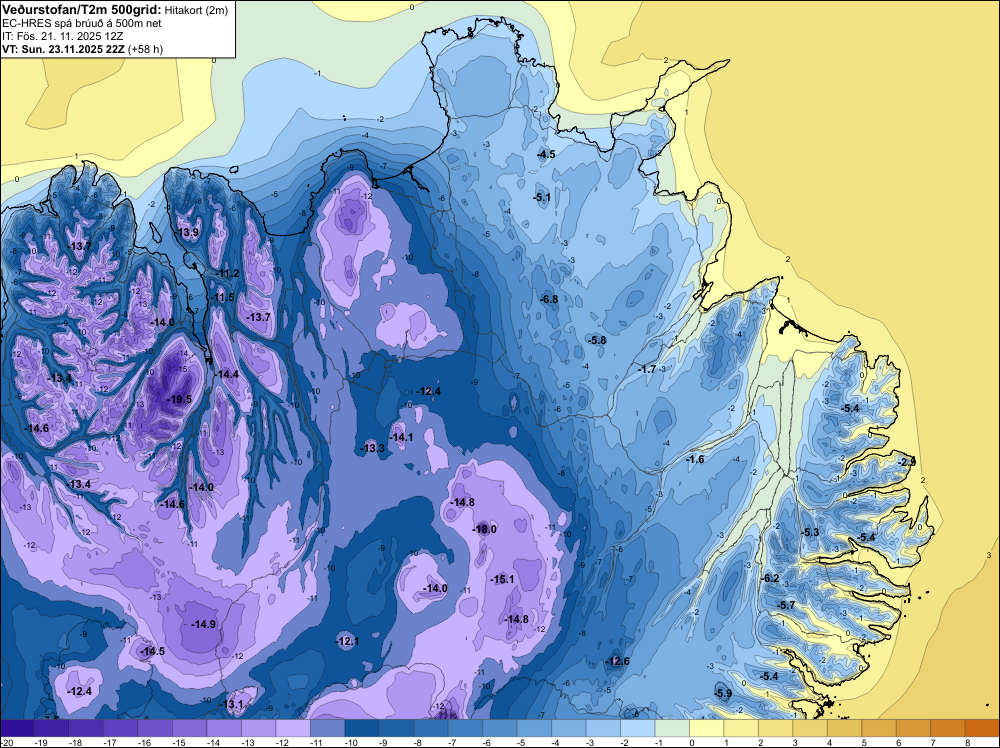The height and width of the screenshot is (748, 1000).
Task: Click the '-5.7' temperature label
Action: [786, 605]
